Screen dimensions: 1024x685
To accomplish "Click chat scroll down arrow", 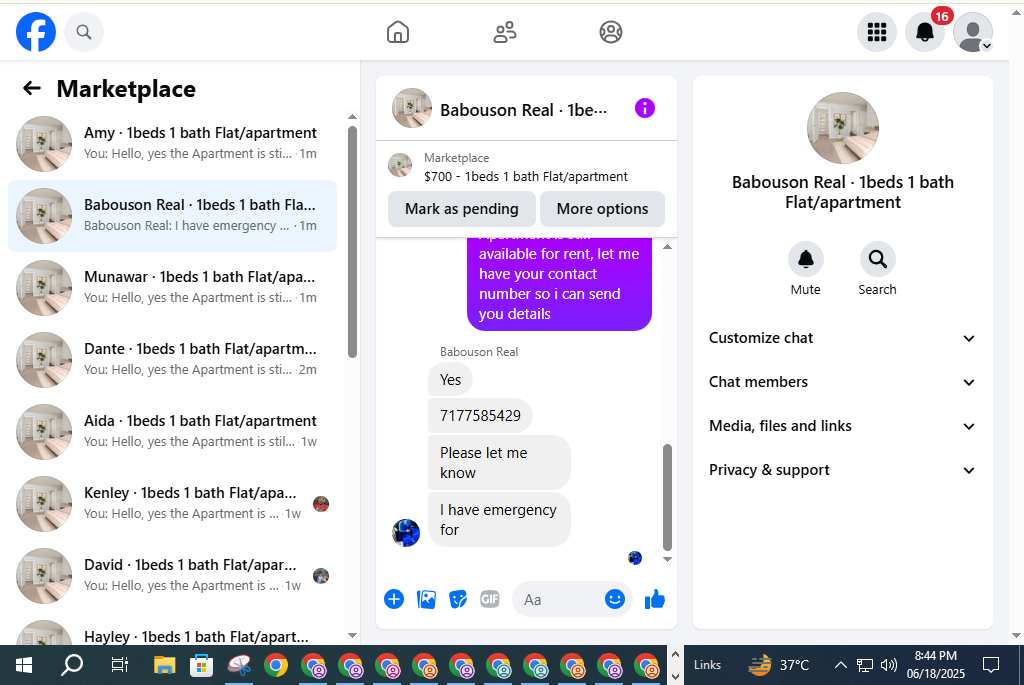I will tap(667, 559).
